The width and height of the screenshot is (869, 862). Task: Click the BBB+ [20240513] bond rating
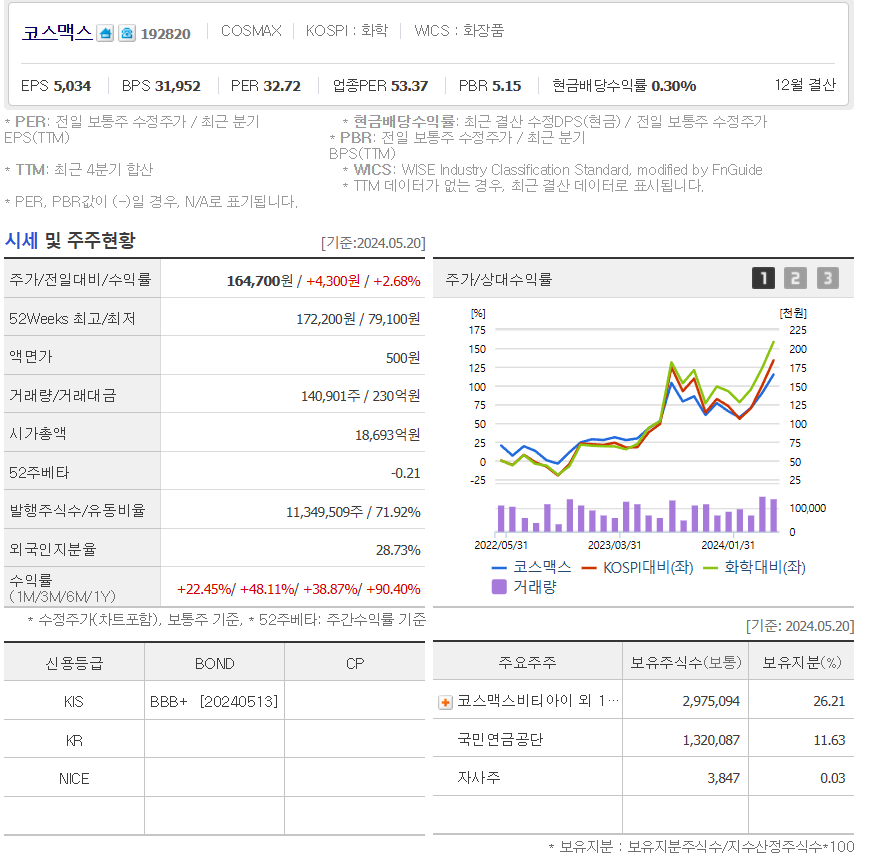pos(214,702)
